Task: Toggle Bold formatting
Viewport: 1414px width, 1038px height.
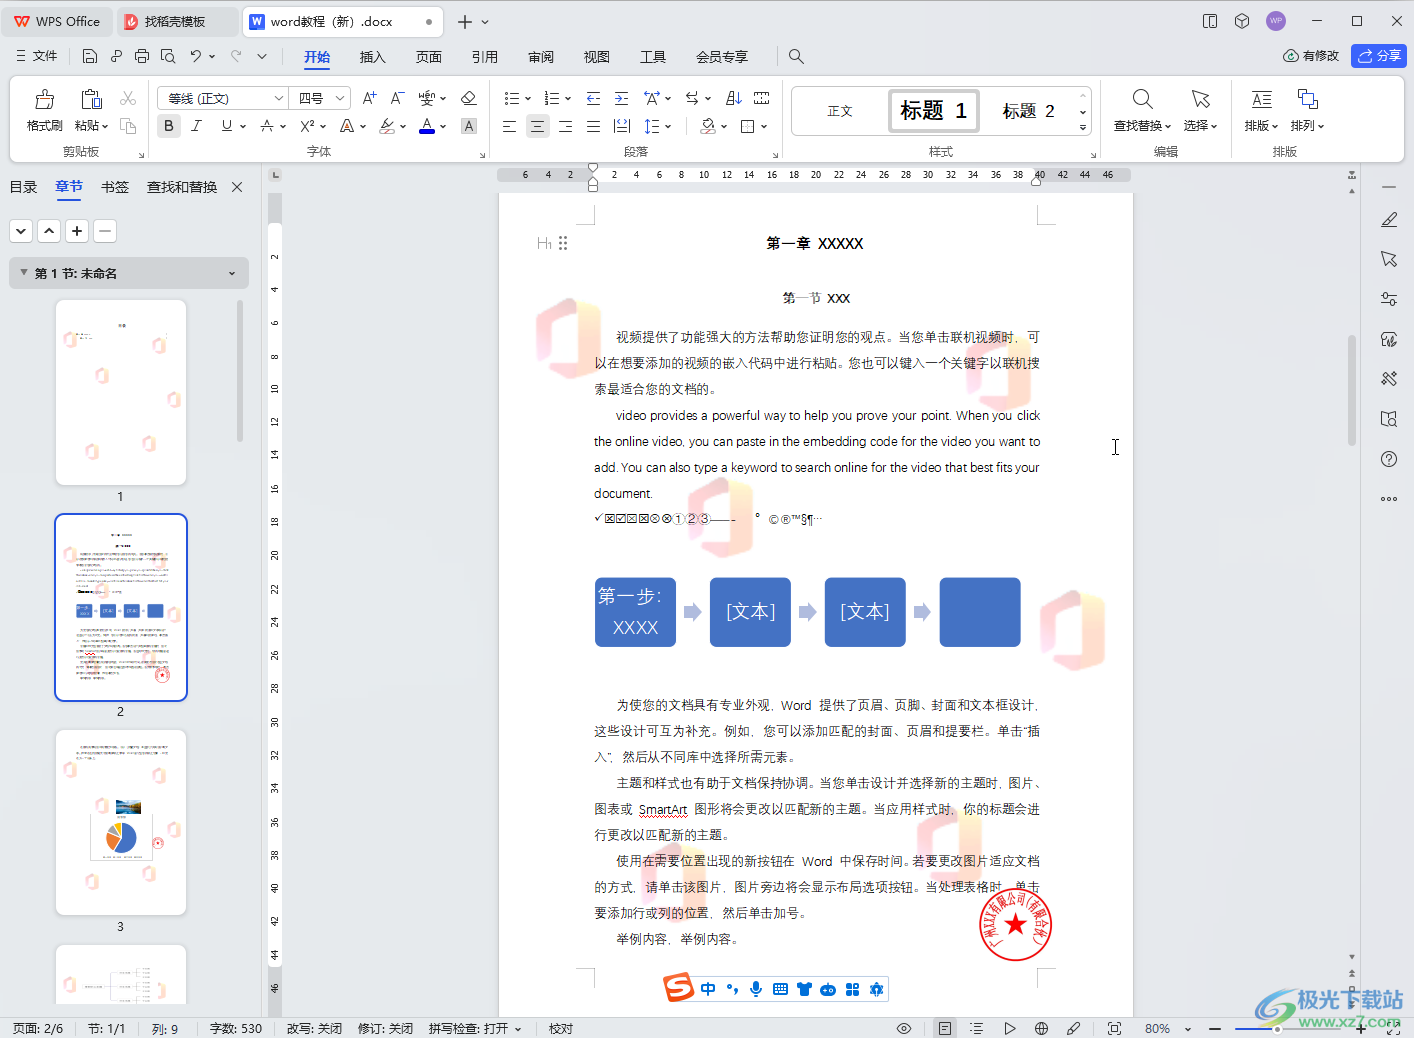Action: pyautogui.click(x=169, y=126)
